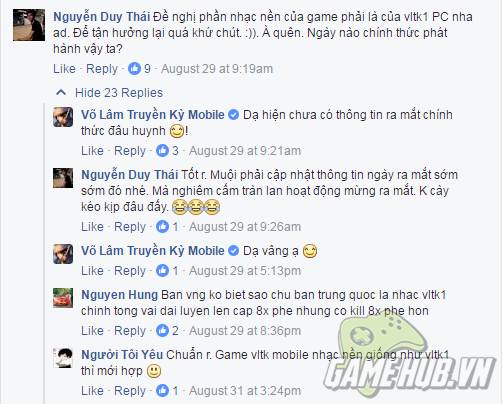This screenshot has height=404, width=502.
Task: Click the like-count icon showing 9 reactions
Action: coord(135,69)
